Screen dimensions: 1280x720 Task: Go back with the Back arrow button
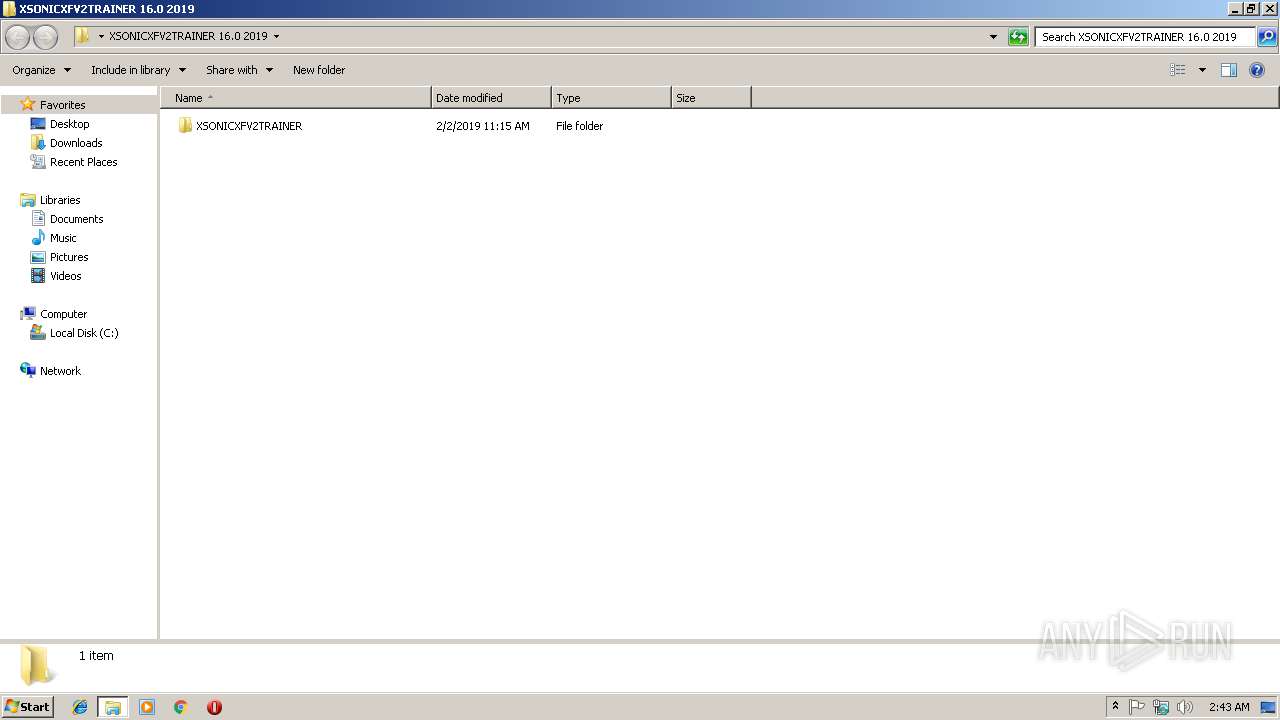click(x=18, y=37)
